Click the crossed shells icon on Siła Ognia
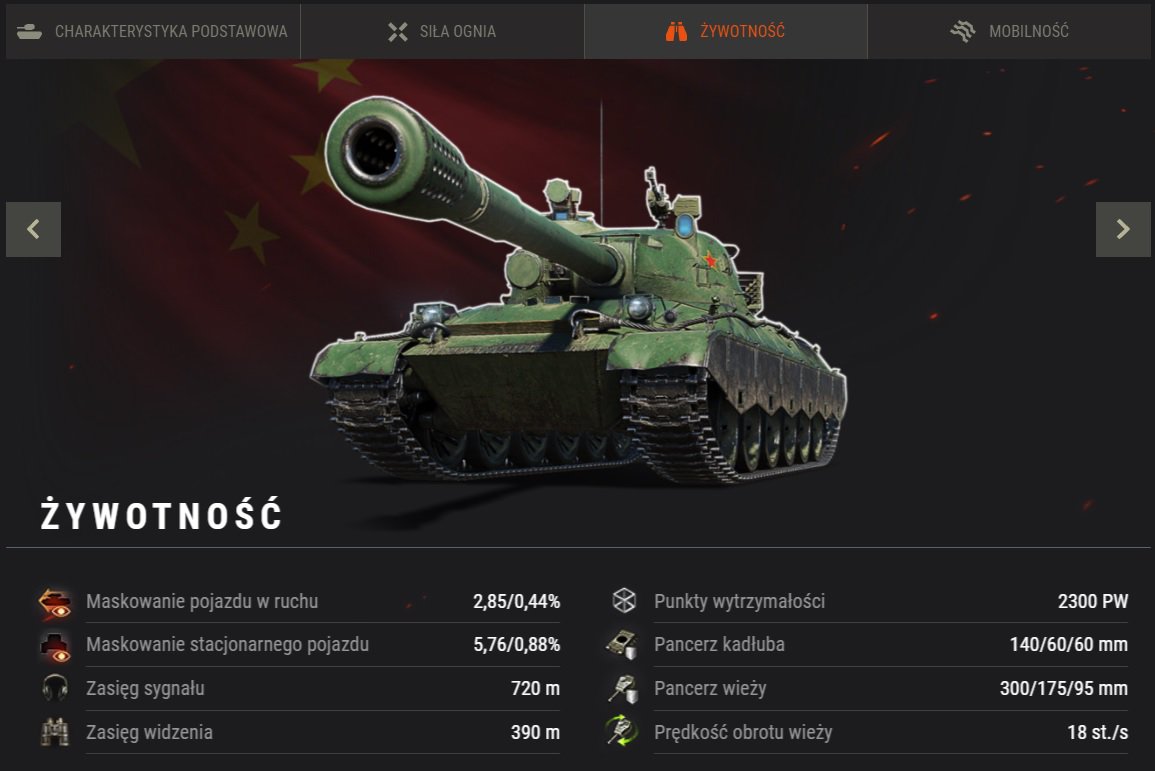 coord(398,32)
